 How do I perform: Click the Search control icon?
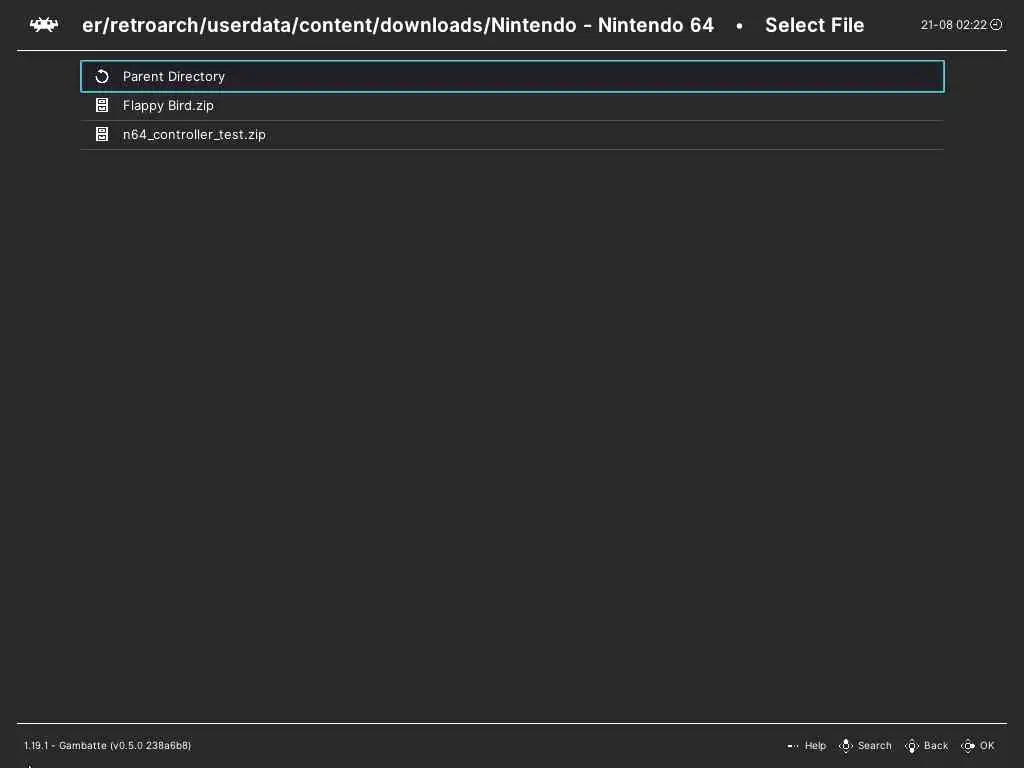(846, 746)
